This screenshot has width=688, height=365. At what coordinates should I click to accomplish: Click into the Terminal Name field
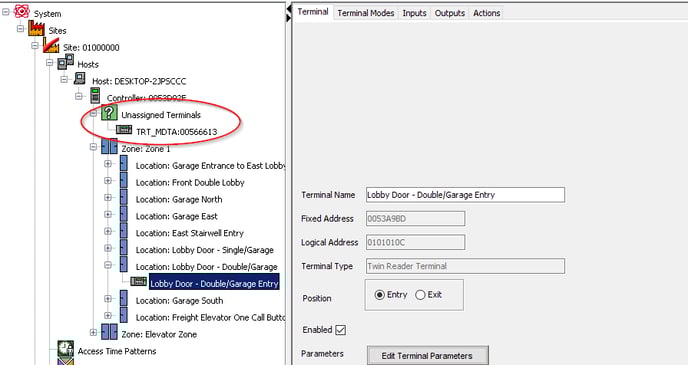pos(465,195)
